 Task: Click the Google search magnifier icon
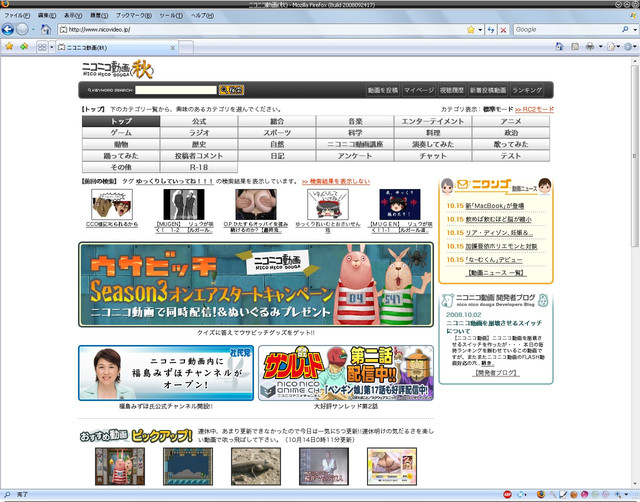click(x=625, y=29)
